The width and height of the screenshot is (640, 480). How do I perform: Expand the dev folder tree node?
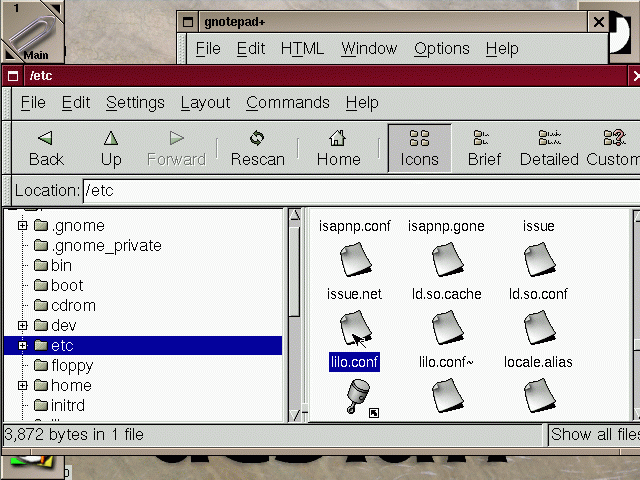point(22,326)
